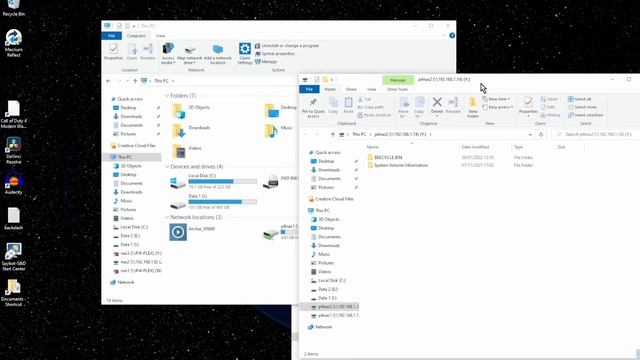Open File tab in front window
Image resolution: width=640 pixels, height=360 pixels.
click(x=309, y=89)
